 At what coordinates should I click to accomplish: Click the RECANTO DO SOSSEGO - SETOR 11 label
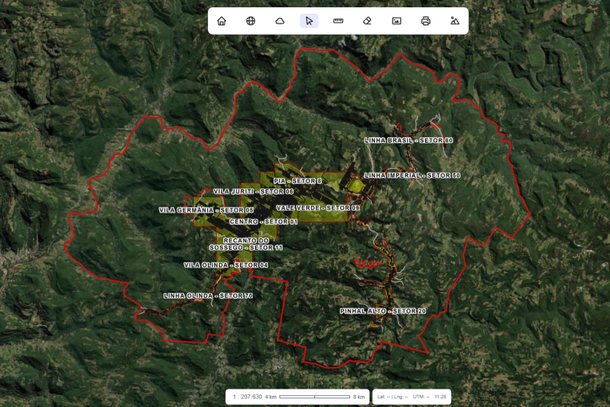[x=246, y=244]
